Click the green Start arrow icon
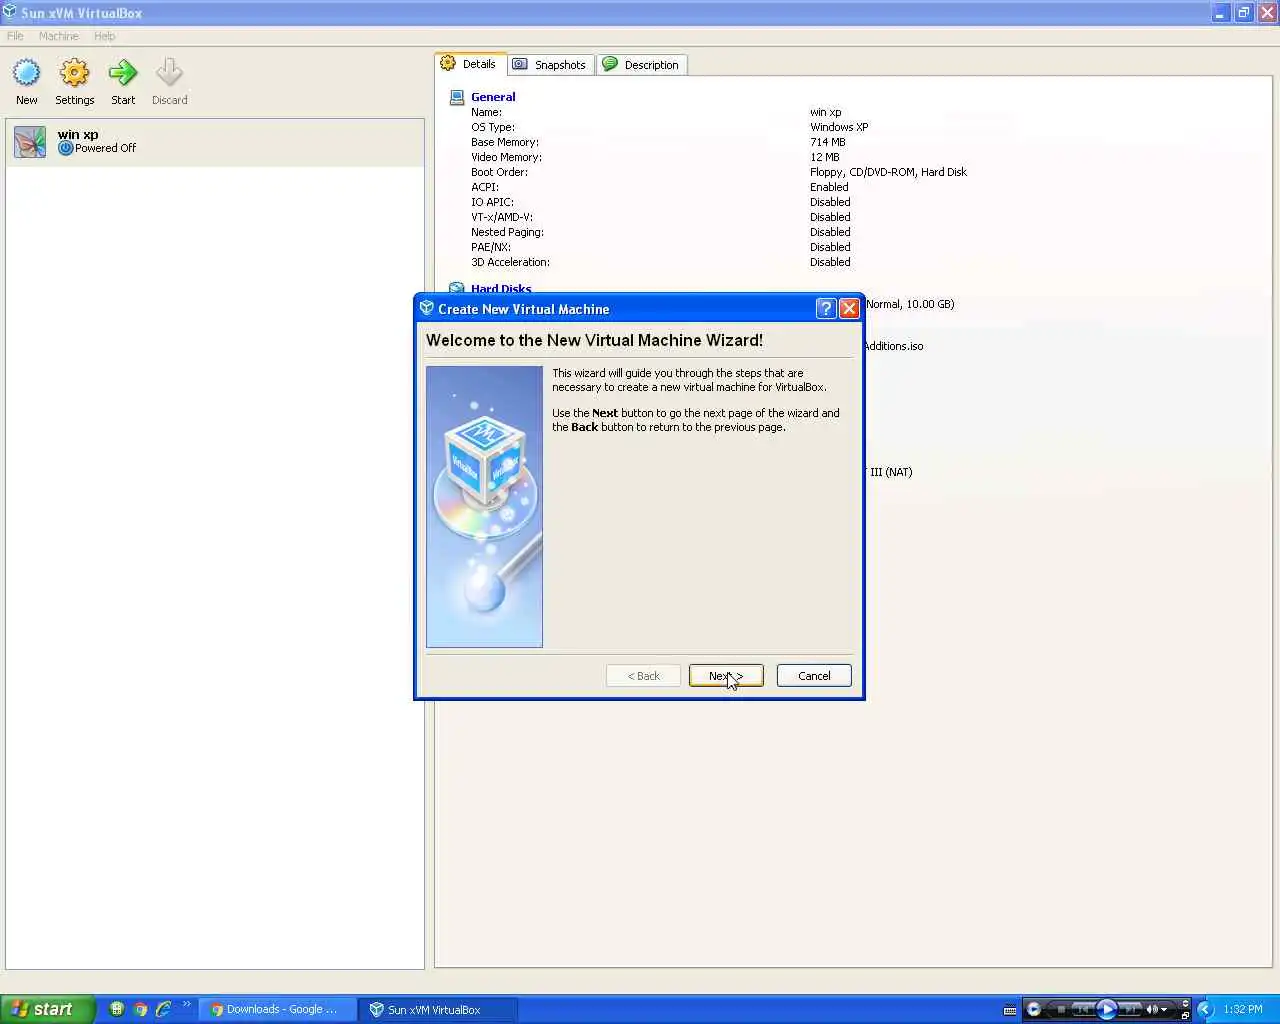 click(123, 73)
